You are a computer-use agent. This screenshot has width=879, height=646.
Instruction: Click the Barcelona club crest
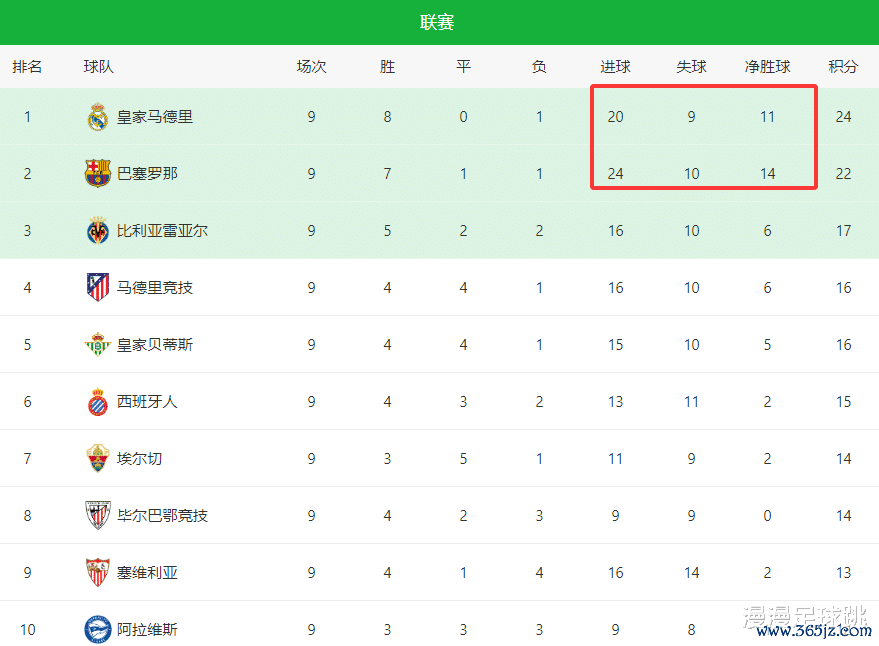97,174
